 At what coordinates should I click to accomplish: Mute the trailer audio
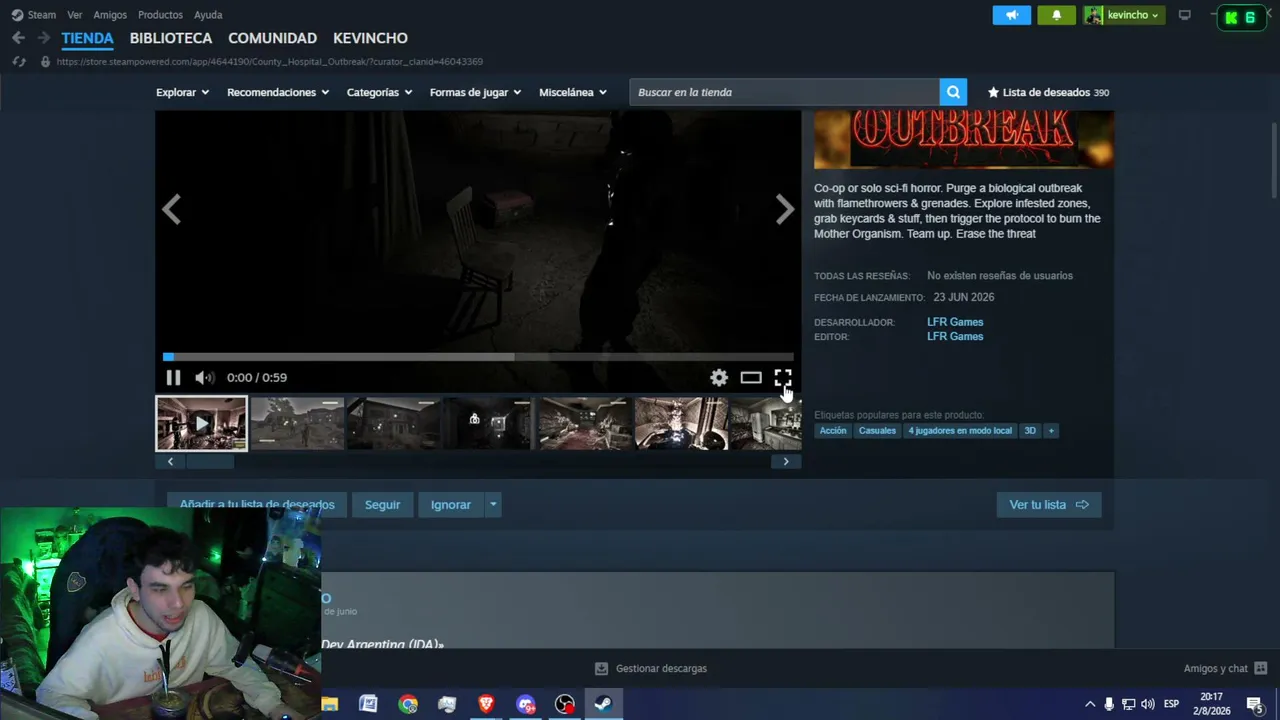[204, 377]
